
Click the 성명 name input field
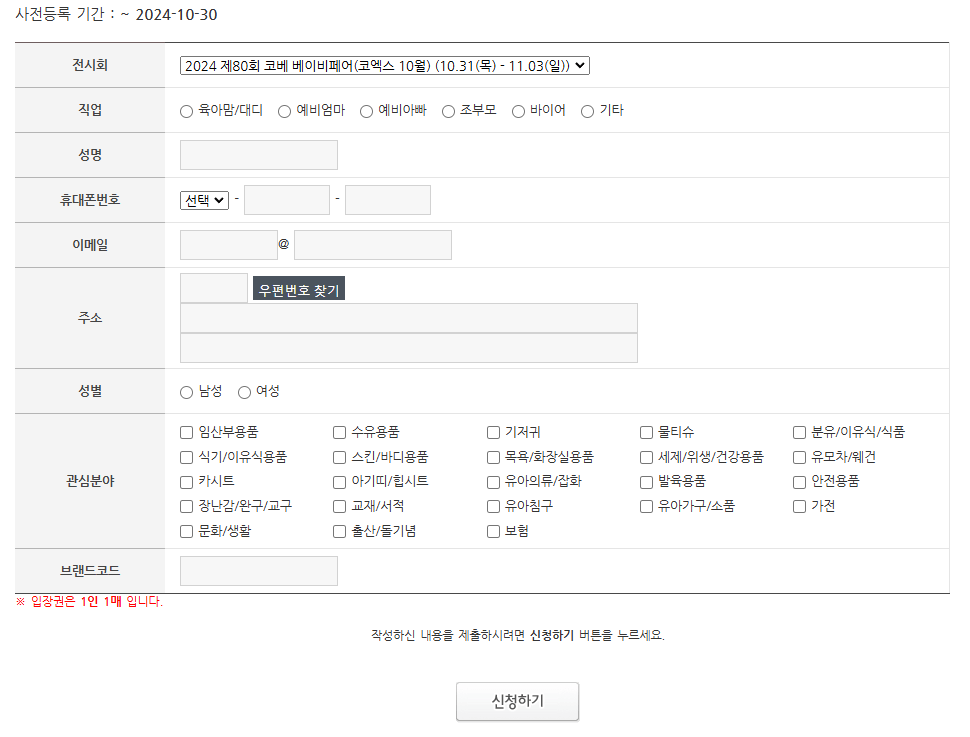tap(259, 155)
